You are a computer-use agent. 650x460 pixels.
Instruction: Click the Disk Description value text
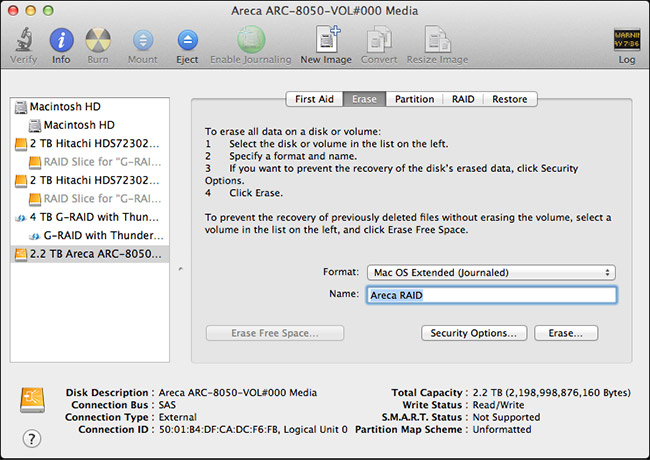coord(238,392)
